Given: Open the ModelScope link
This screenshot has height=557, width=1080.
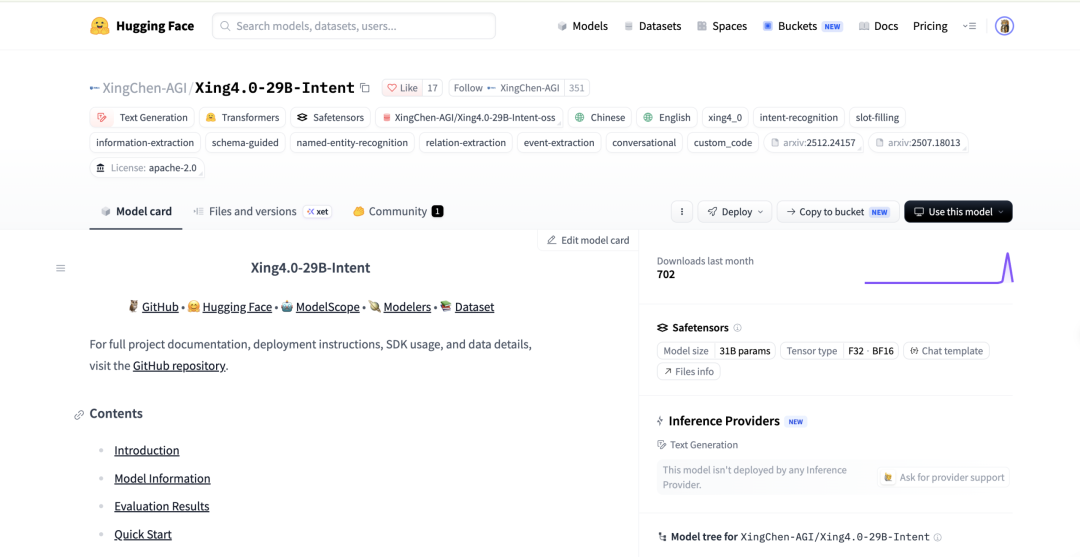Looking at the screenshot, I should click(328, 307).
